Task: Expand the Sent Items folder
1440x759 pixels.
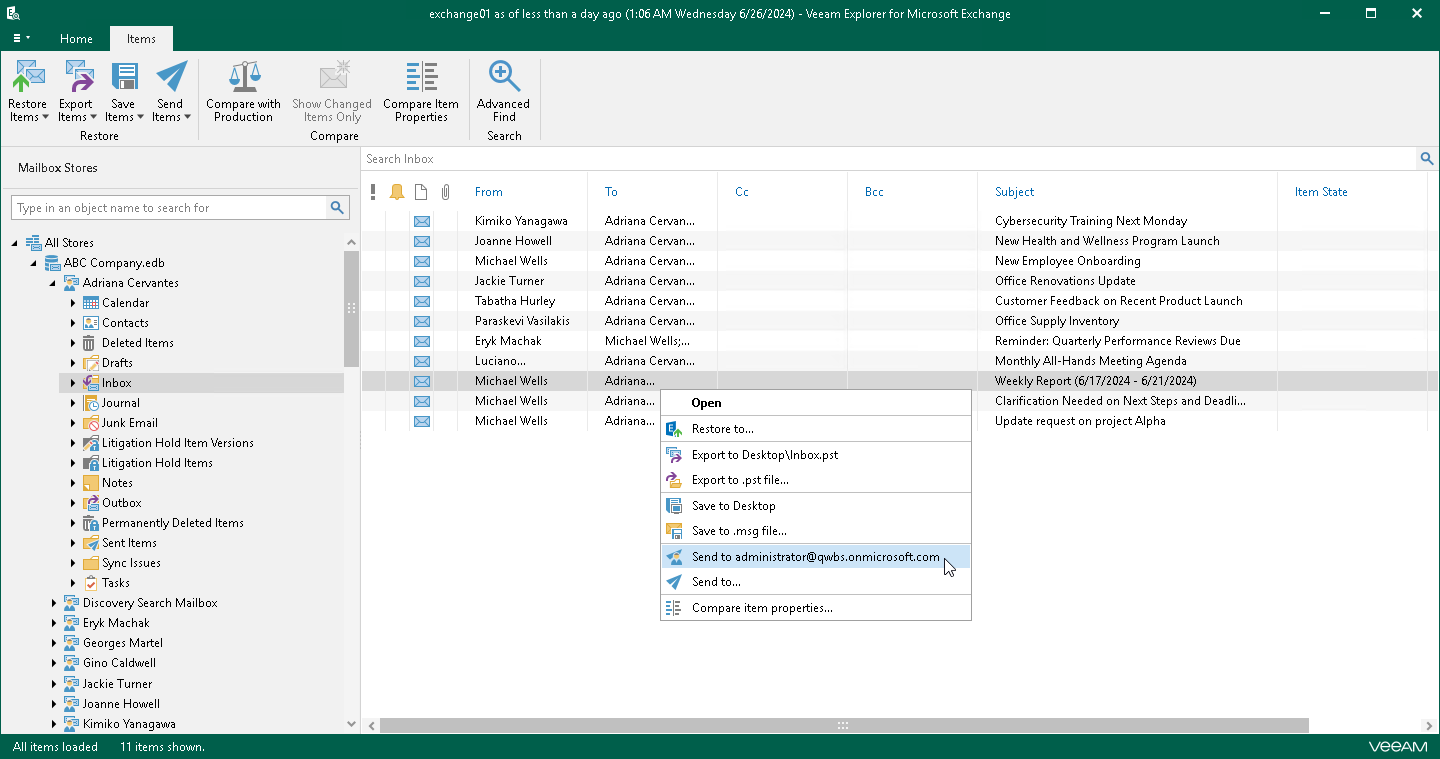Action: click(x=73, y=543)
